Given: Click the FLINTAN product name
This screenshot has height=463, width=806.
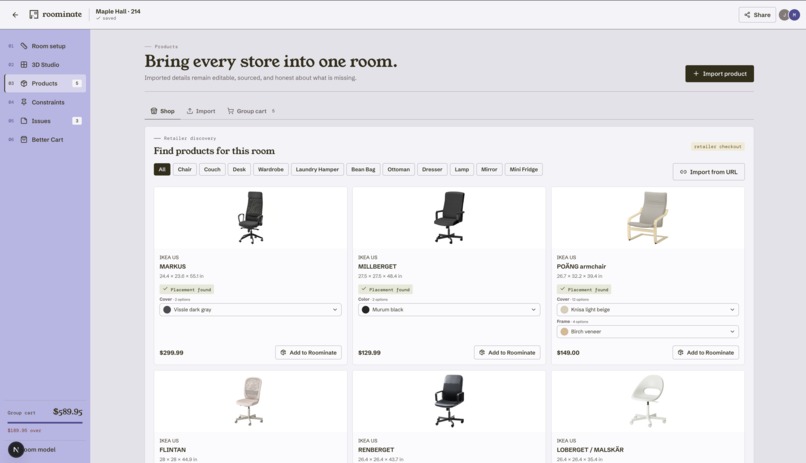Looking at the screenshot, I should 173,450.
